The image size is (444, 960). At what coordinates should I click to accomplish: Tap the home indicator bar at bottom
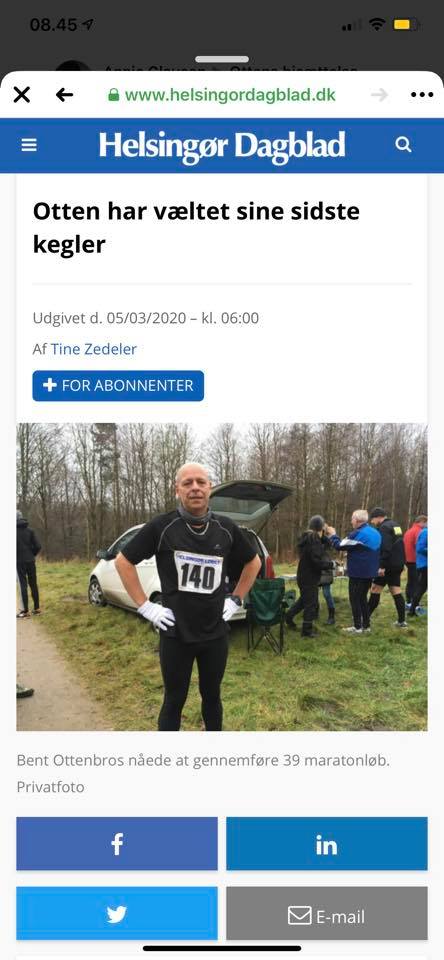(222, 948)
